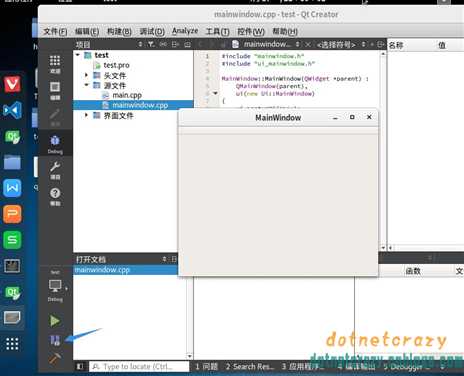Click the Type to locate field
Viewport: 464px width, 376px height.
pyautogui.click(x=139, y=366)
